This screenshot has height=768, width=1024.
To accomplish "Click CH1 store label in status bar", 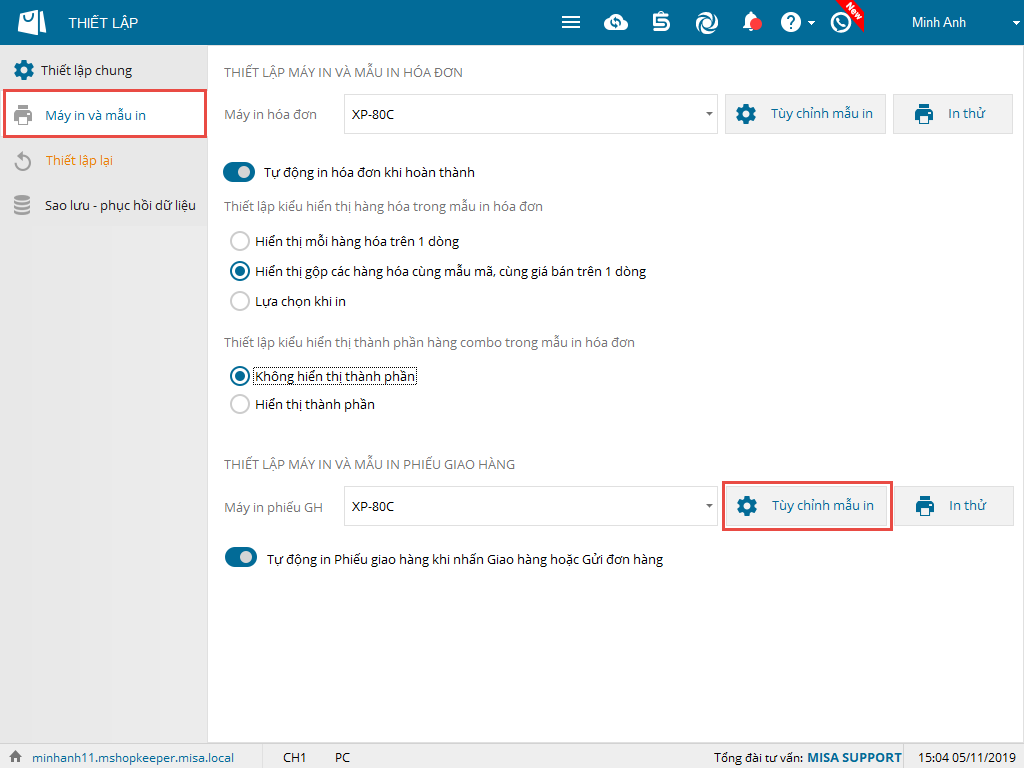I will pos(295,758).
